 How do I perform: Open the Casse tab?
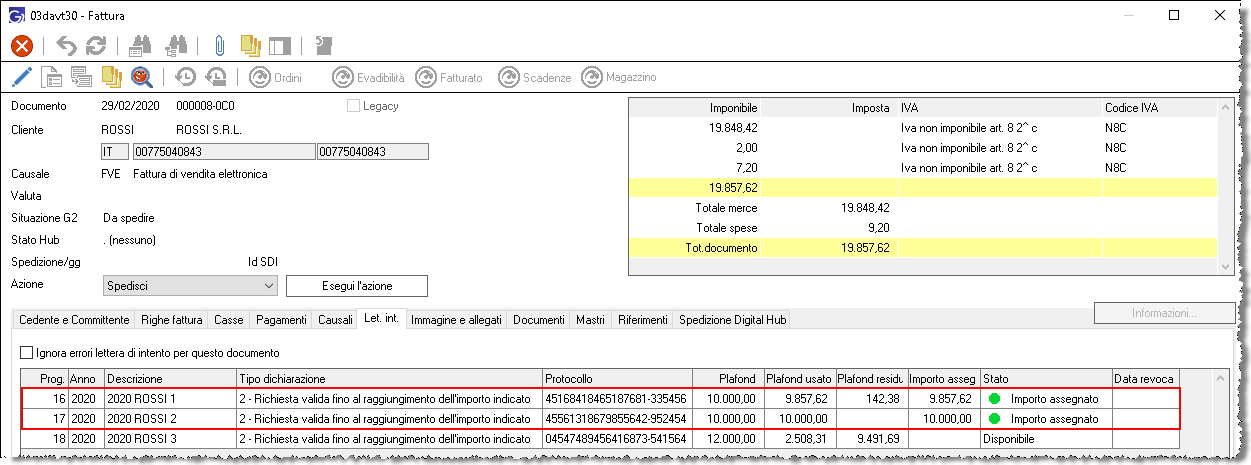(228, 320)
